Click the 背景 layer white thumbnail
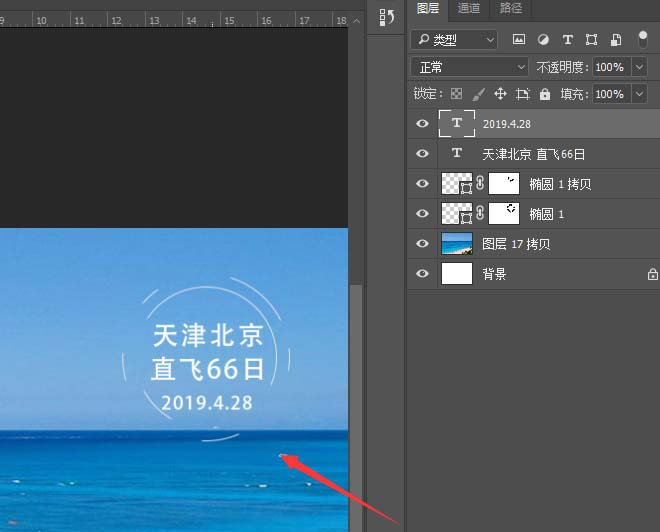This screenshot has height=532, width=660. click(x=457, y=274)
